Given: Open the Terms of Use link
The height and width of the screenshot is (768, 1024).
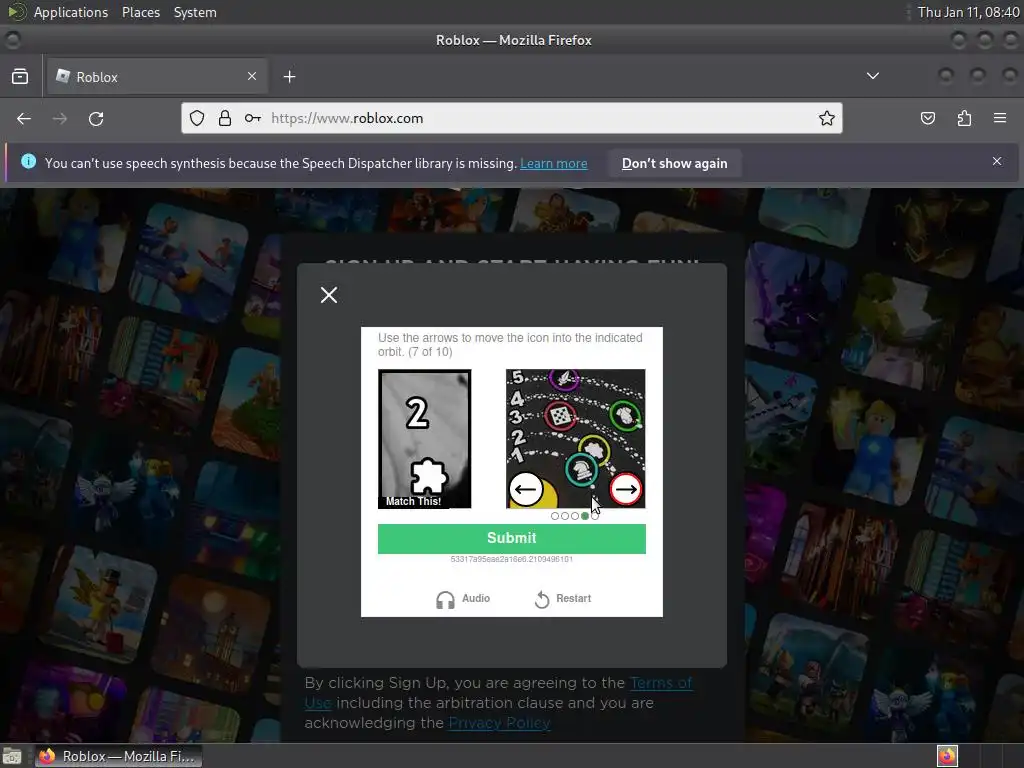Looking at the screenshot, I should [x=661, y=683].
